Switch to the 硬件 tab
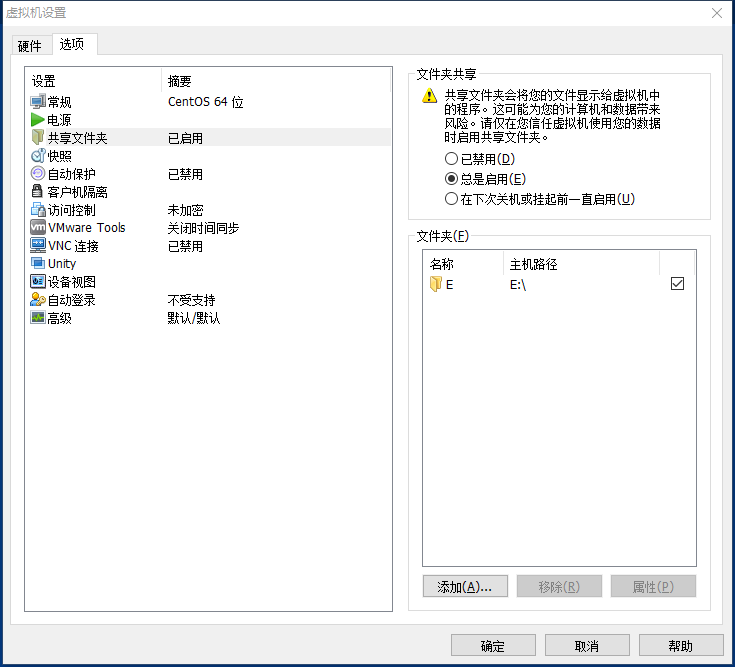The width and height of the screenshot is (735, 667). pyautogui.click(x=30, y=46)
